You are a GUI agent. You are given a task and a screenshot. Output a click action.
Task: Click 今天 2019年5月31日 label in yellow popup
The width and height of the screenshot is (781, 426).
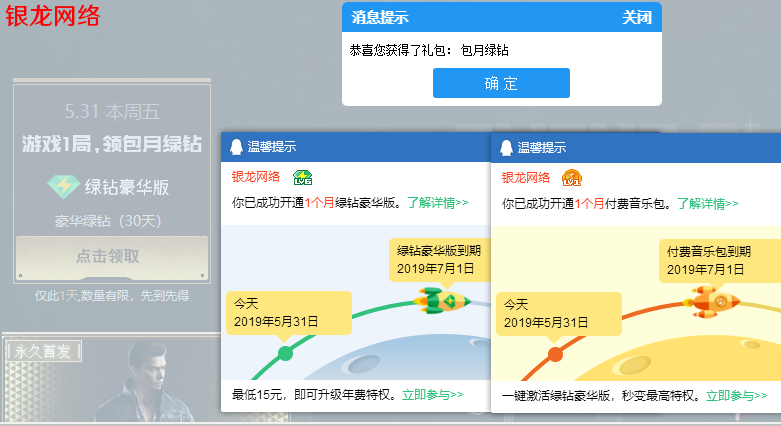pos(559,314)
